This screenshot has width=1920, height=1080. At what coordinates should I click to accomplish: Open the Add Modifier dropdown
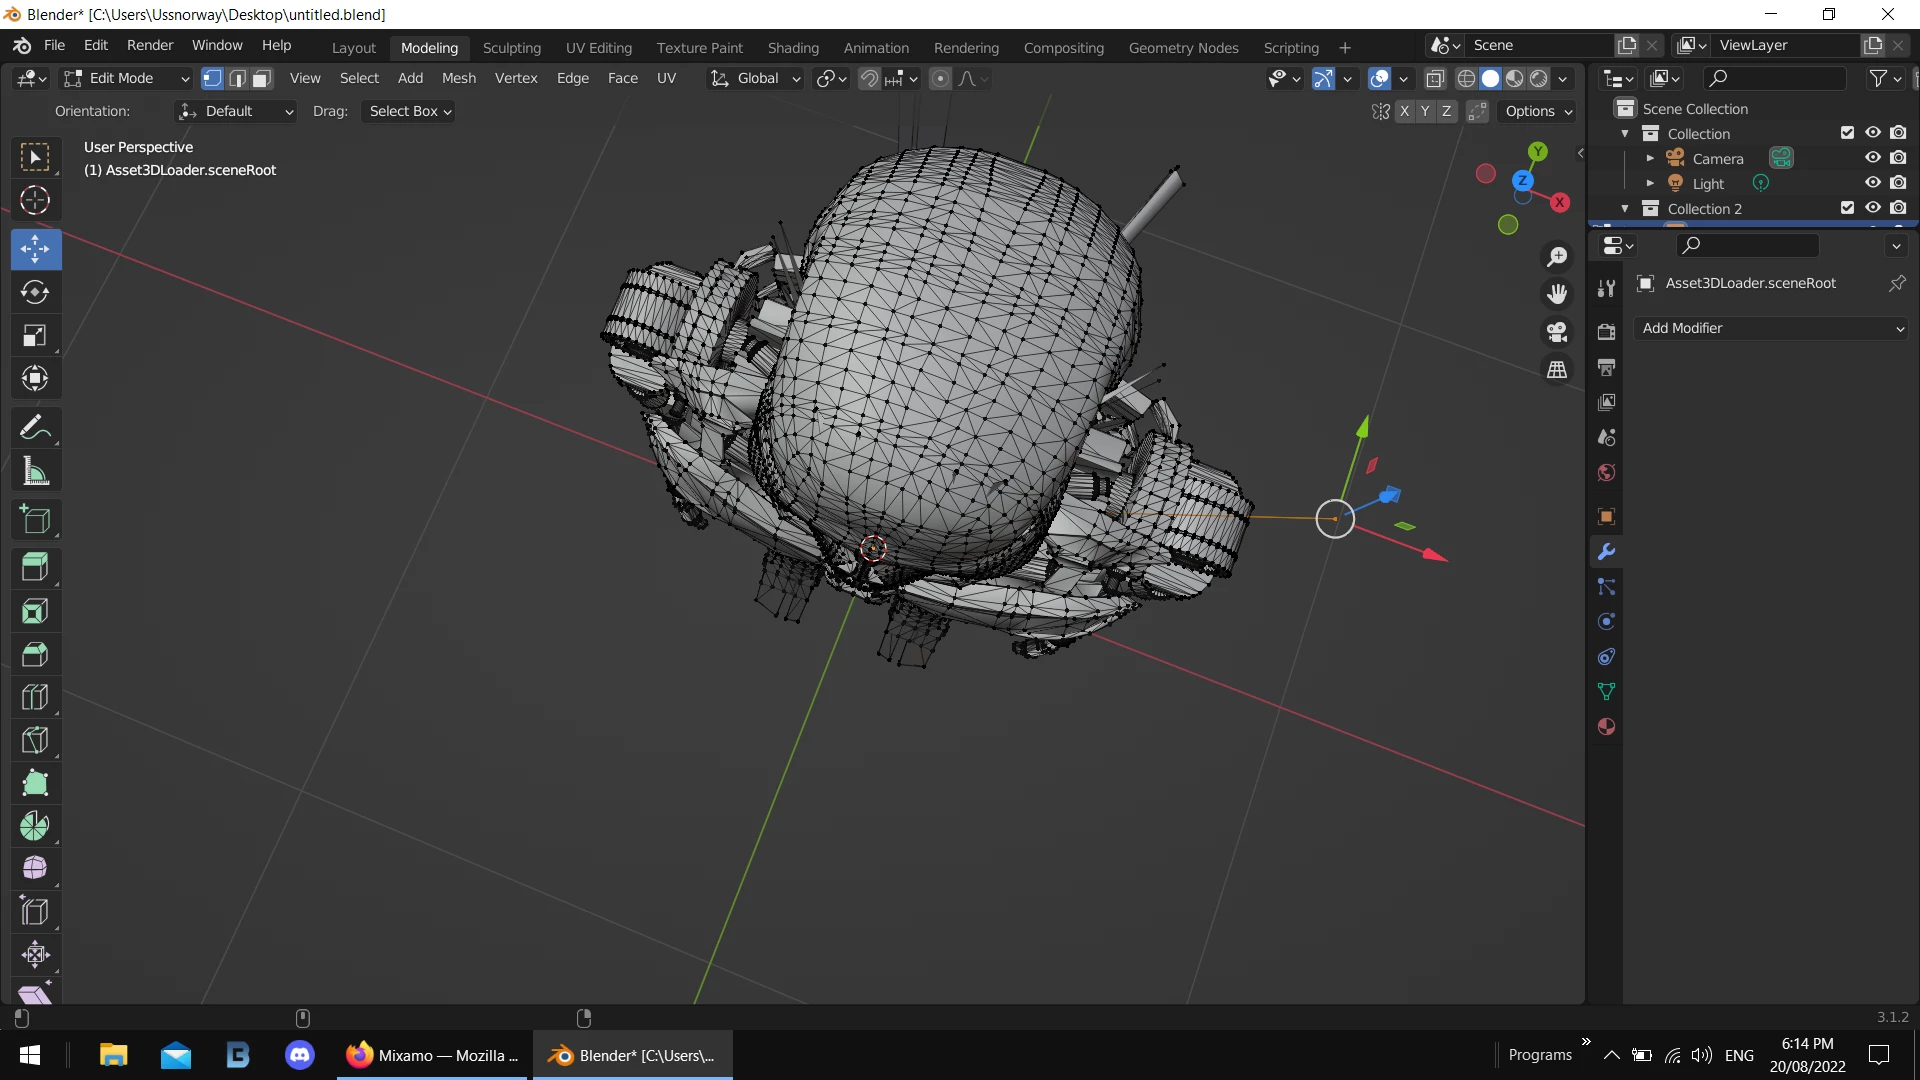[x=1771, y=328]
